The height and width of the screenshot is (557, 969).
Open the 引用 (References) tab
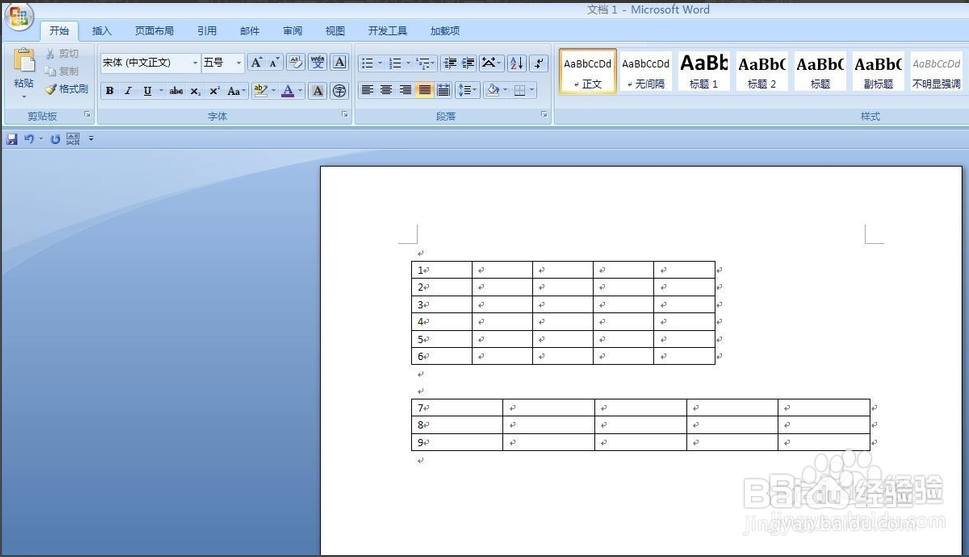pyautogui.click(x=207, y=31)
